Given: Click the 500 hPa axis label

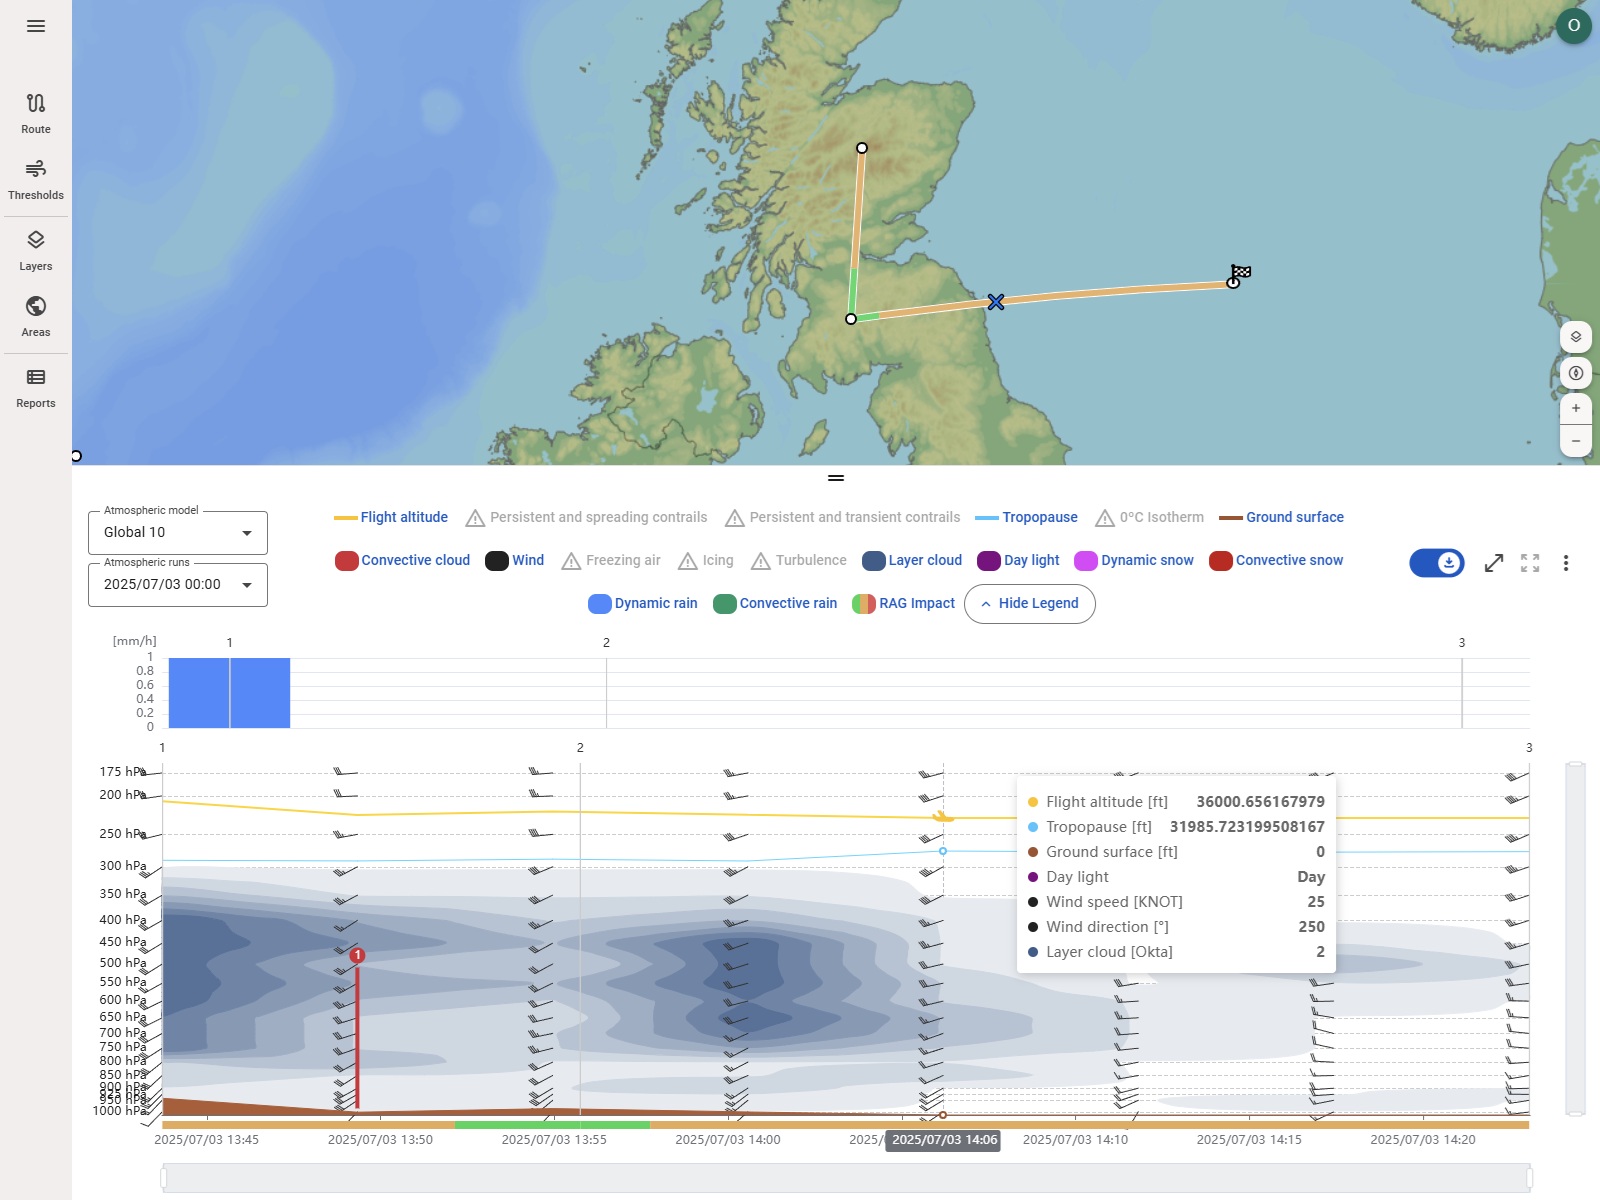Looking at the screenshot, I should coord(123,963).
